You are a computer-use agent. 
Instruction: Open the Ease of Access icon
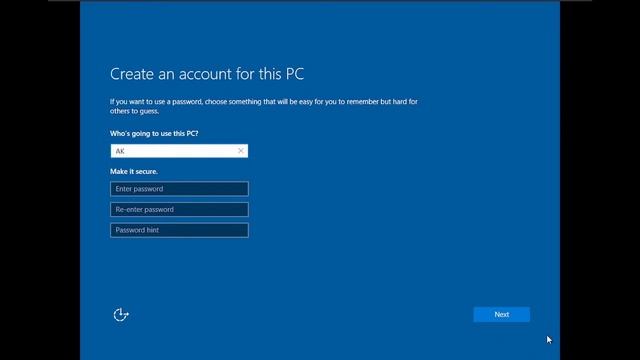[121, 315]
